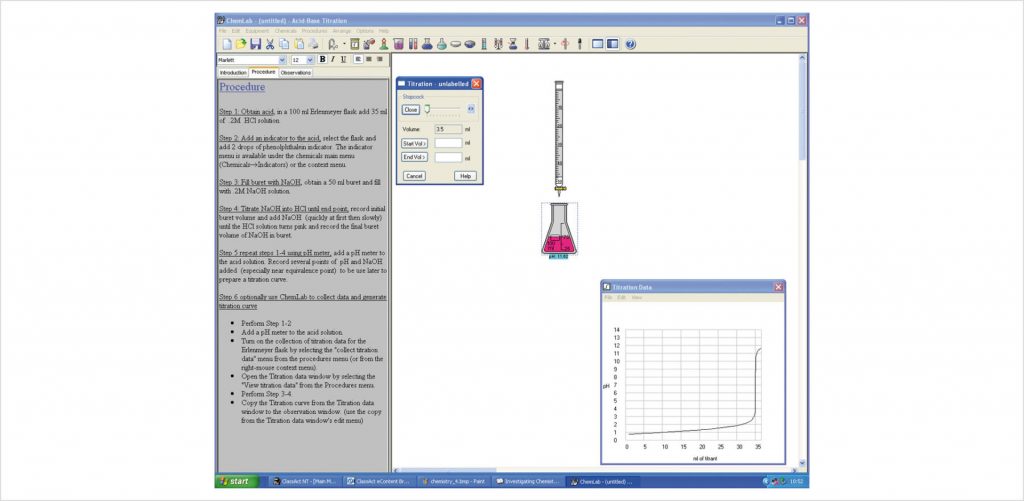
Task: Toggle bold text formatting
Action: pos(322,59)
